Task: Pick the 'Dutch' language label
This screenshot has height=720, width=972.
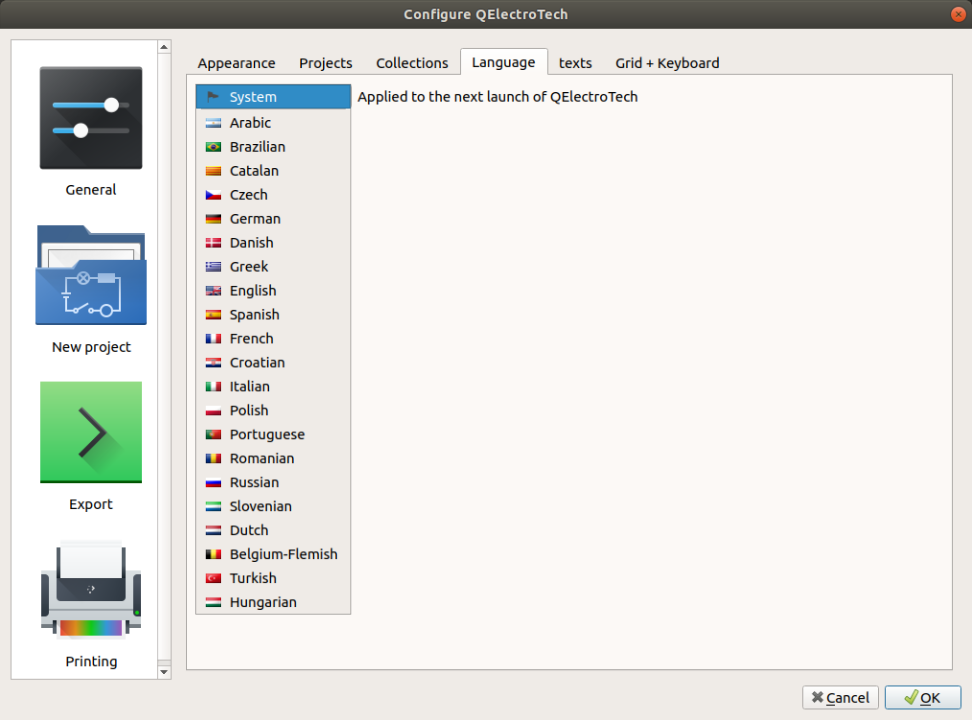Action: [249, 531]
